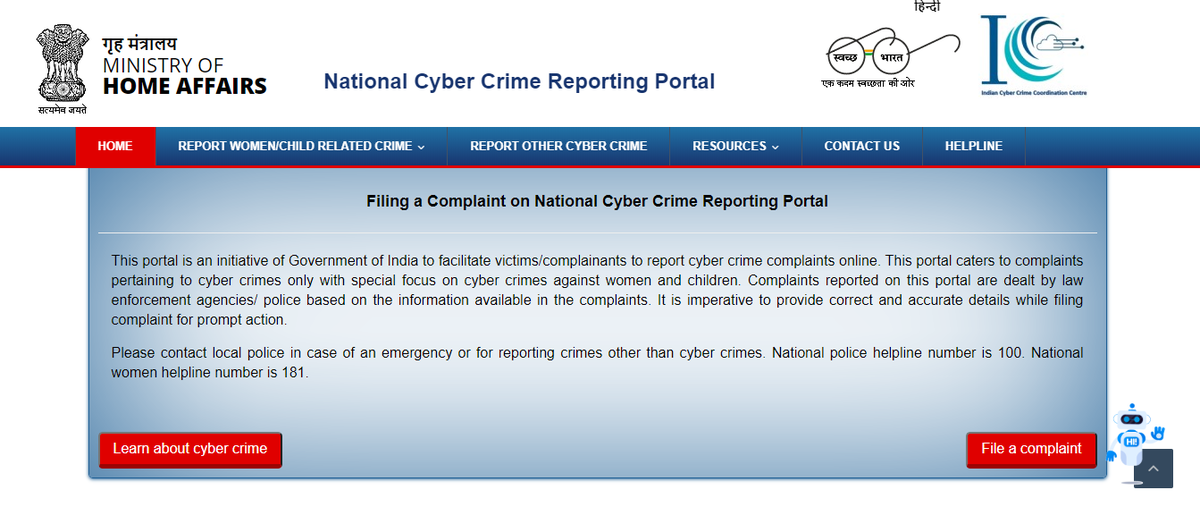Click the scroll-to-top arrow button

tap(1153, 468)
